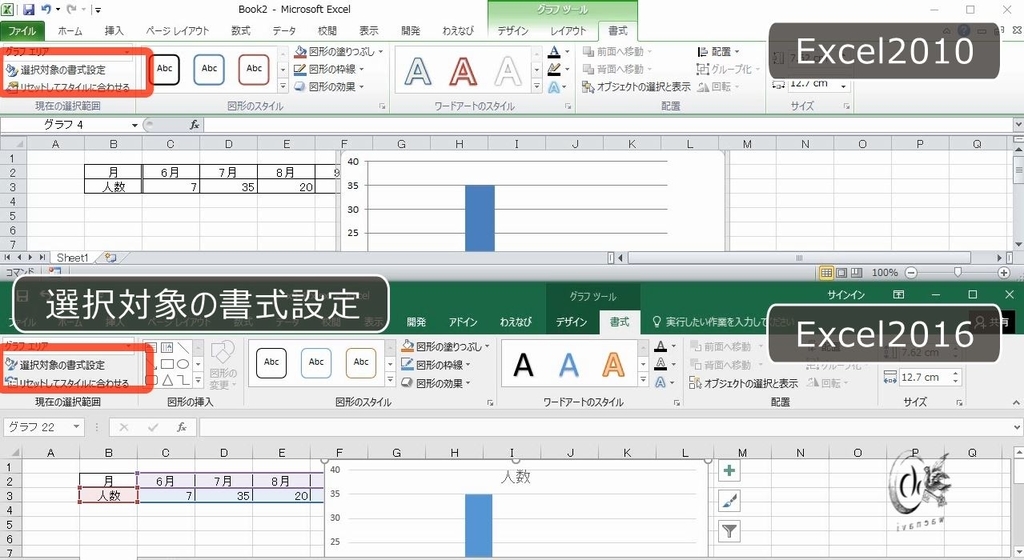Click zoom slider handle in Excel 2010 status bar
The height and width of the screenshot is (560, 1024).
tap(957, 272)
